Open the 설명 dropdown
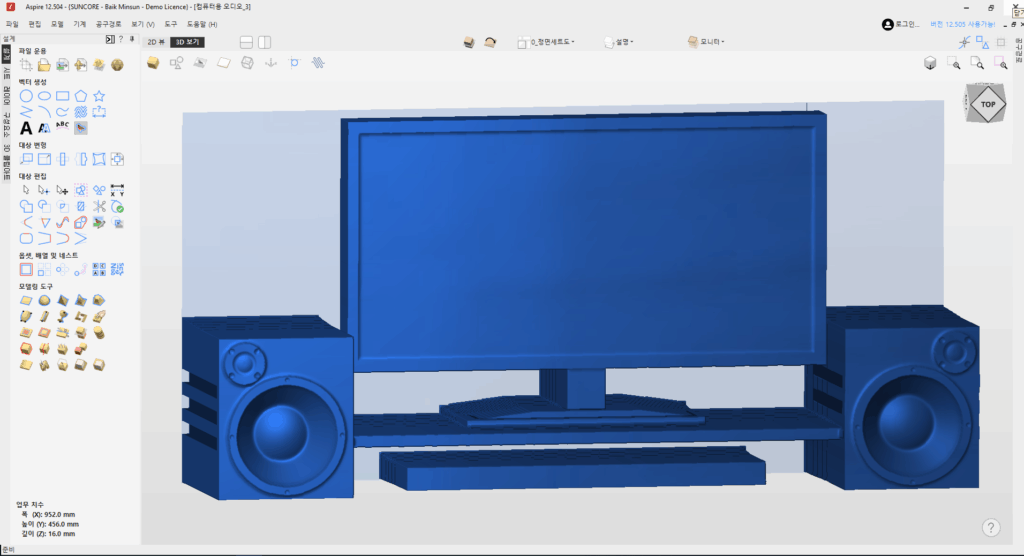The image size is (1024, 556). point(619,42)
